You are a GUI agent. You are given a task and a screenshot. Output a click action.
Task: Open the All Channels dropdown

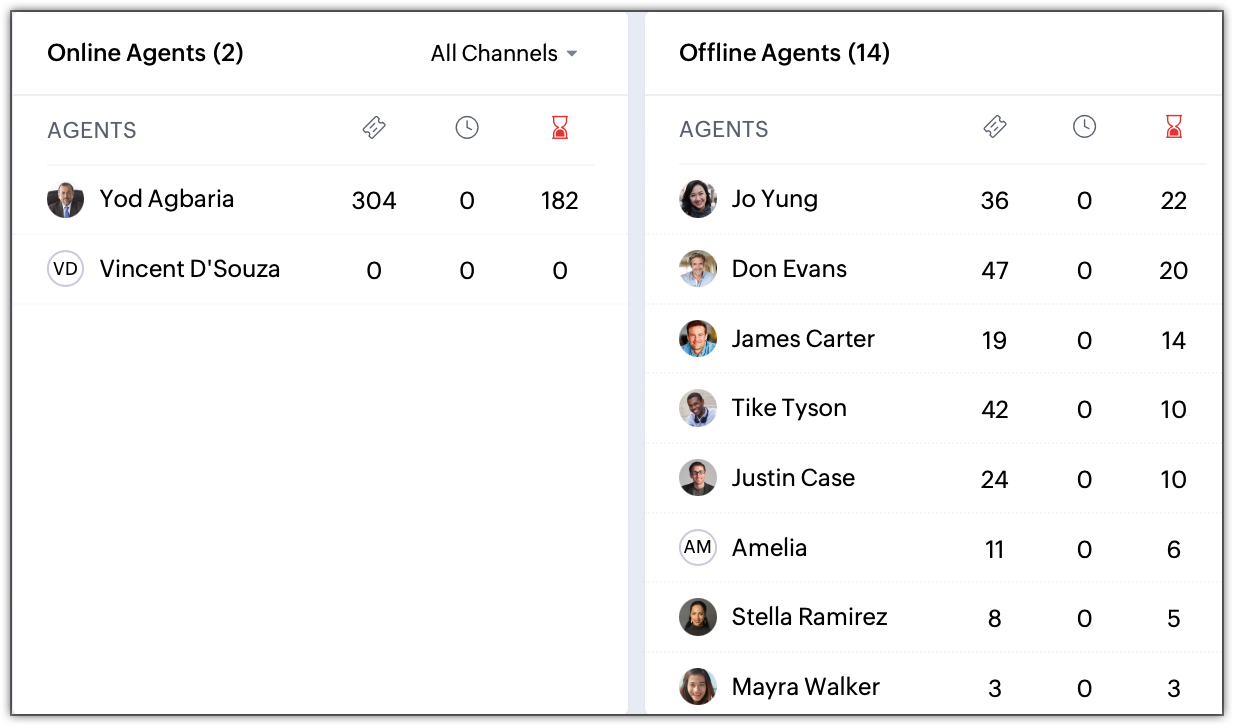point(494,54)
